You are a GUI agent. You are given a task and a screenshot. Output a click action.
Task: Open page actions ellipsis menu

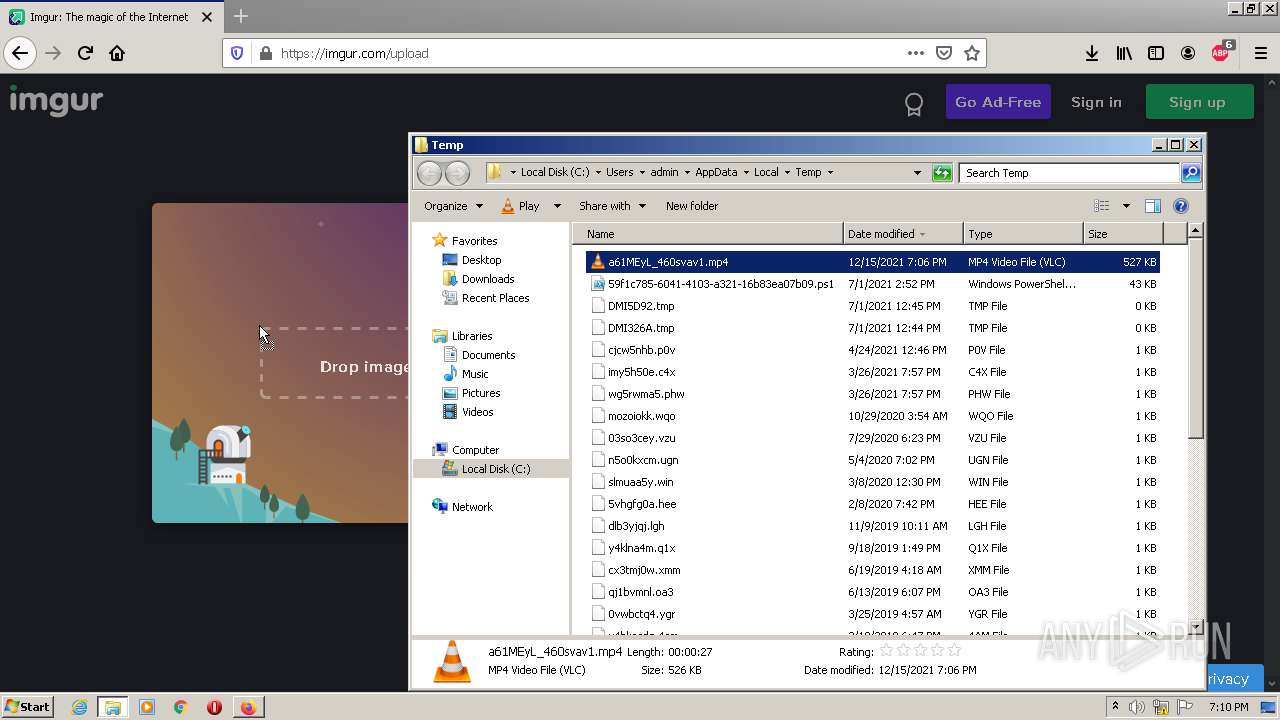[x=915, y=53]
